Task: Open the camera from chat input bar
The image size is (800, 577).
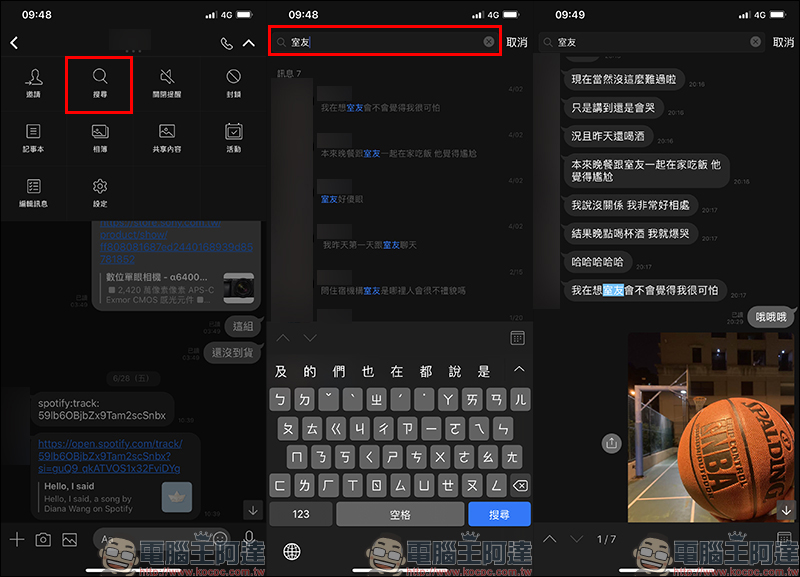Action: (43, 539)
